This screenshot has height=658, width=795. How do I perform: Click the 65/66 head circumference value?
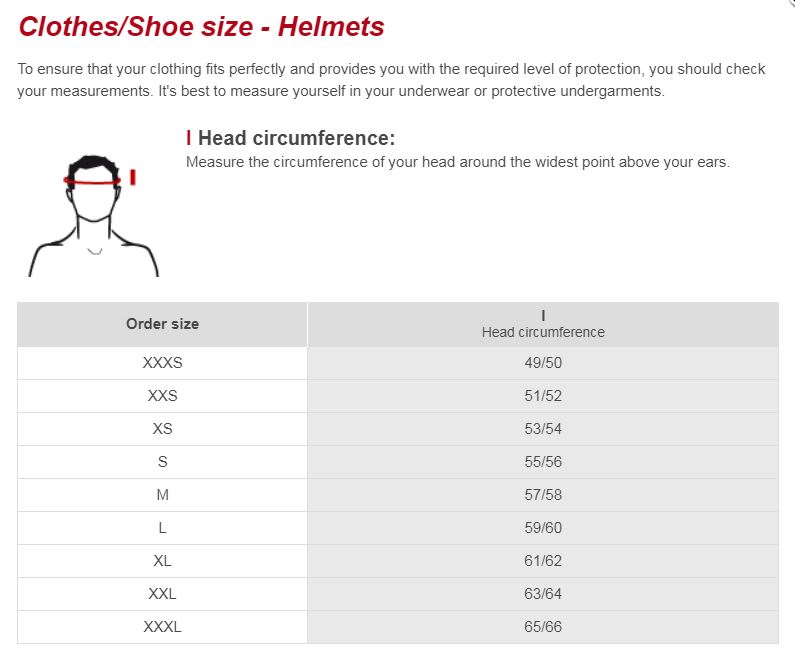543,627
